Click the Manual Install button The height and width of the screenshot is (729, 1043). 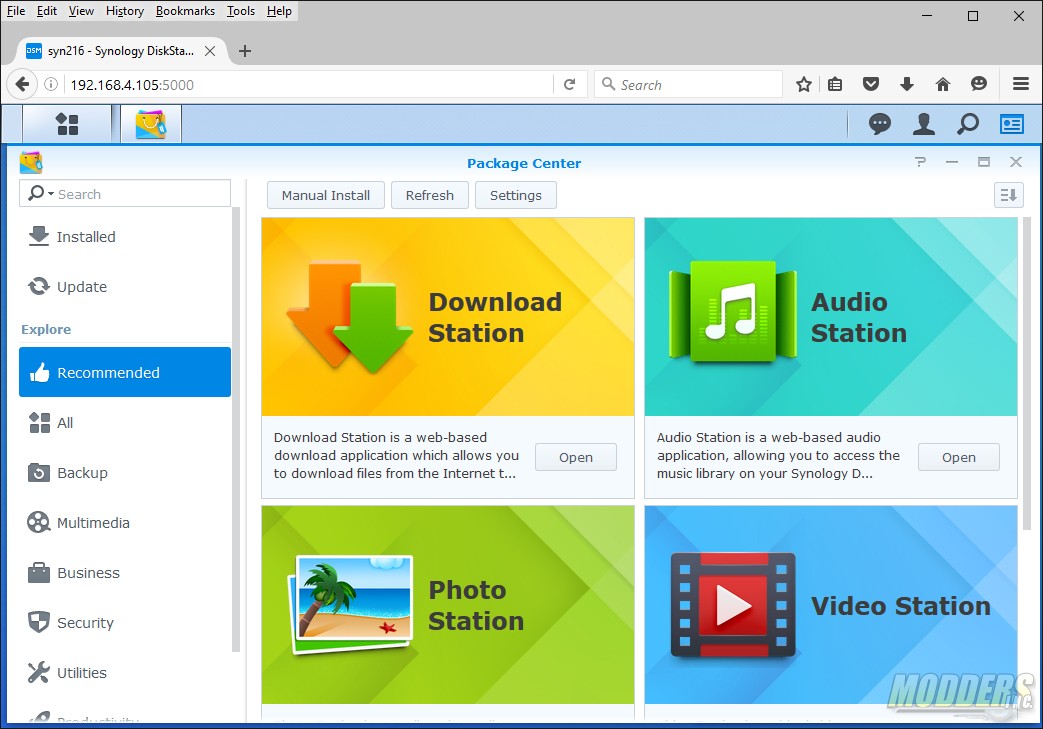[x=326, y=195]
